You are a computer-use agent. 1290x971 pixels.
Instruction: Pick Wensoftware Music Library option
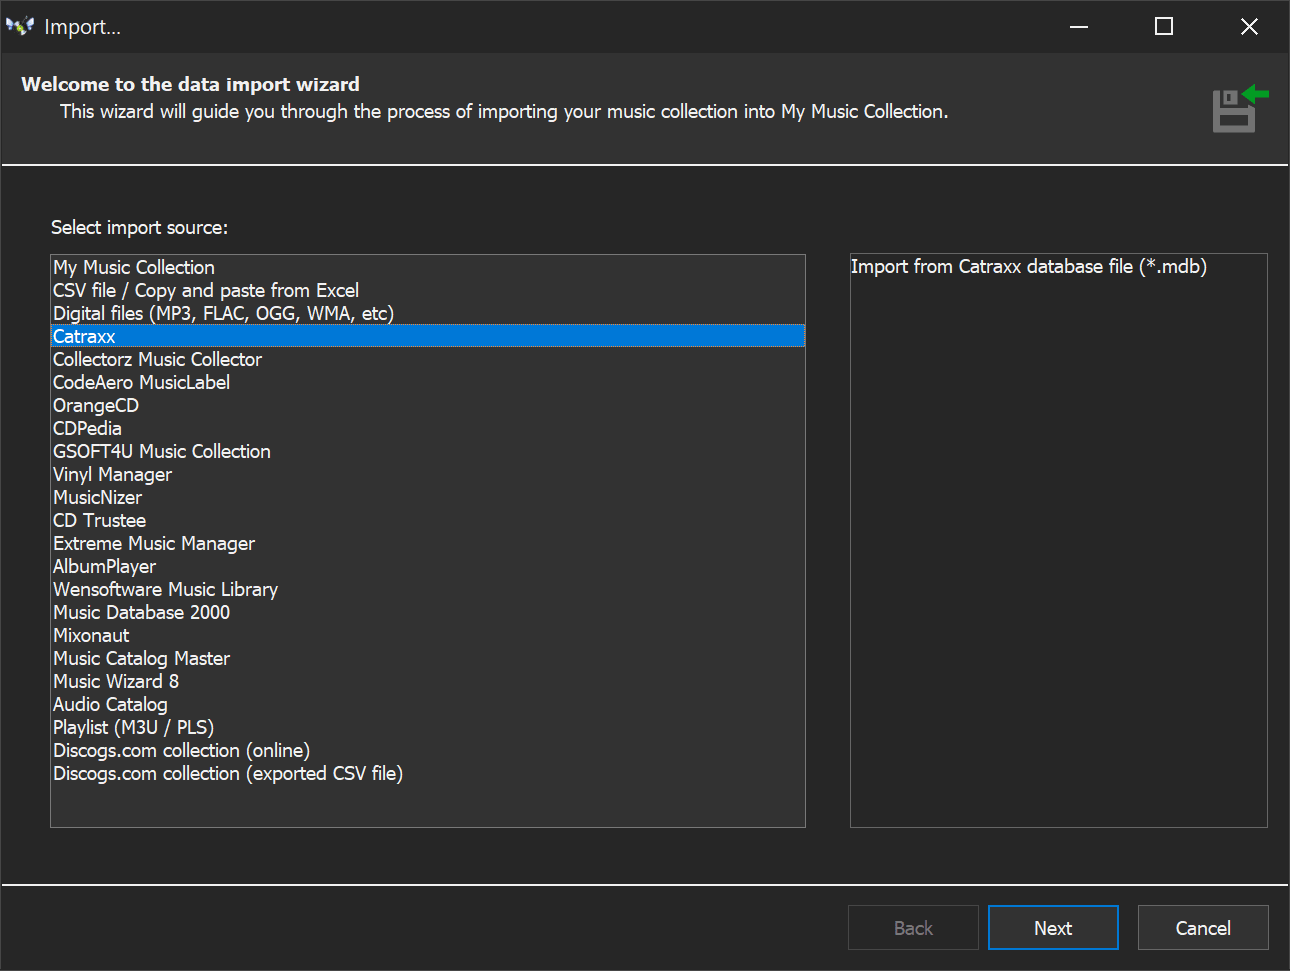point(165,589)
